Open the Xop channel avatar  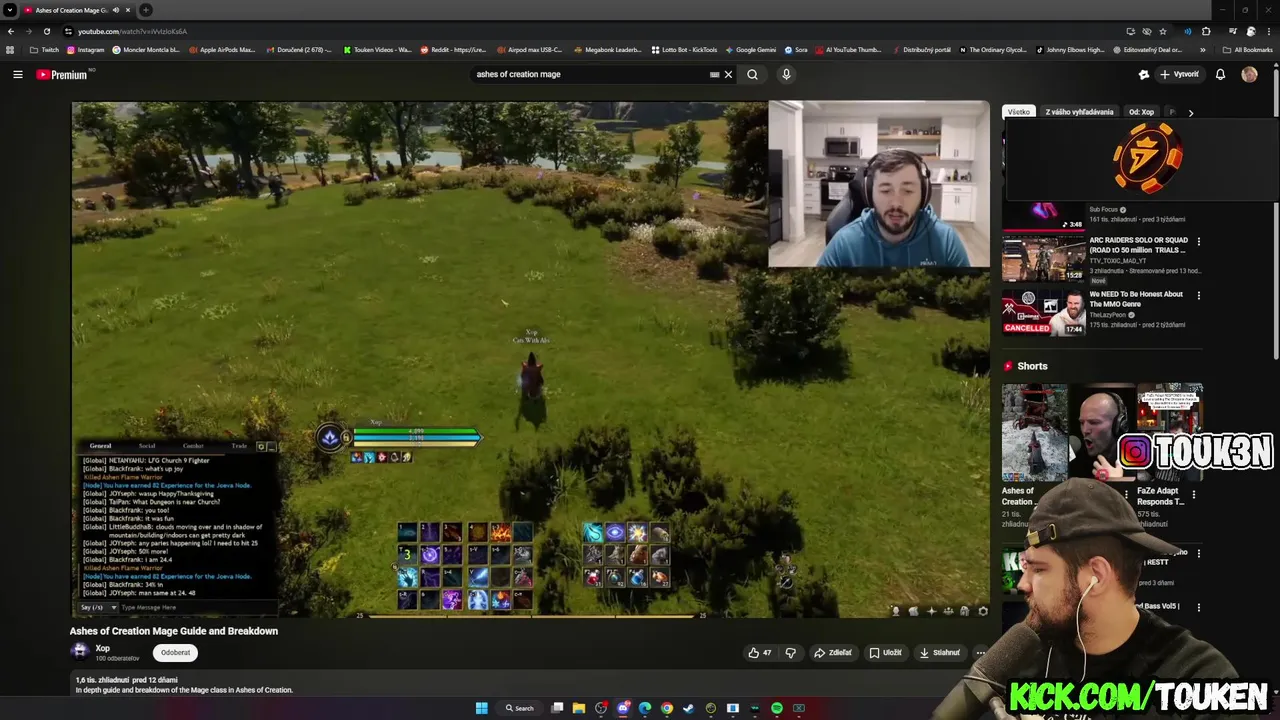point(80,652)
